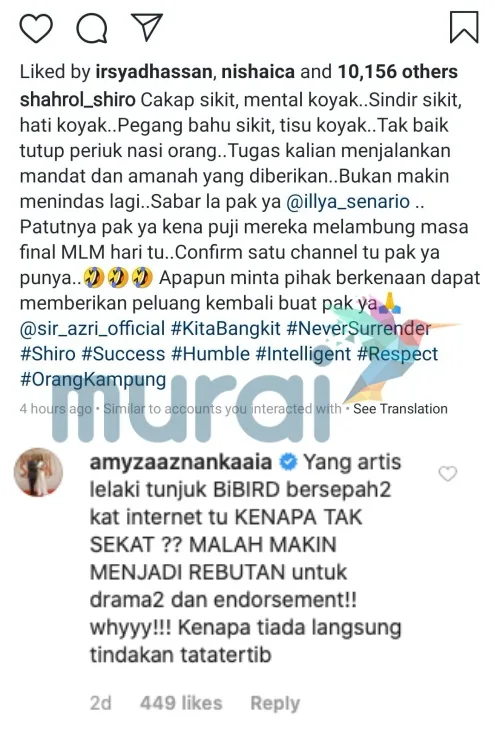
Task: Save post using the bookmark icon
Action: [464, 27]
